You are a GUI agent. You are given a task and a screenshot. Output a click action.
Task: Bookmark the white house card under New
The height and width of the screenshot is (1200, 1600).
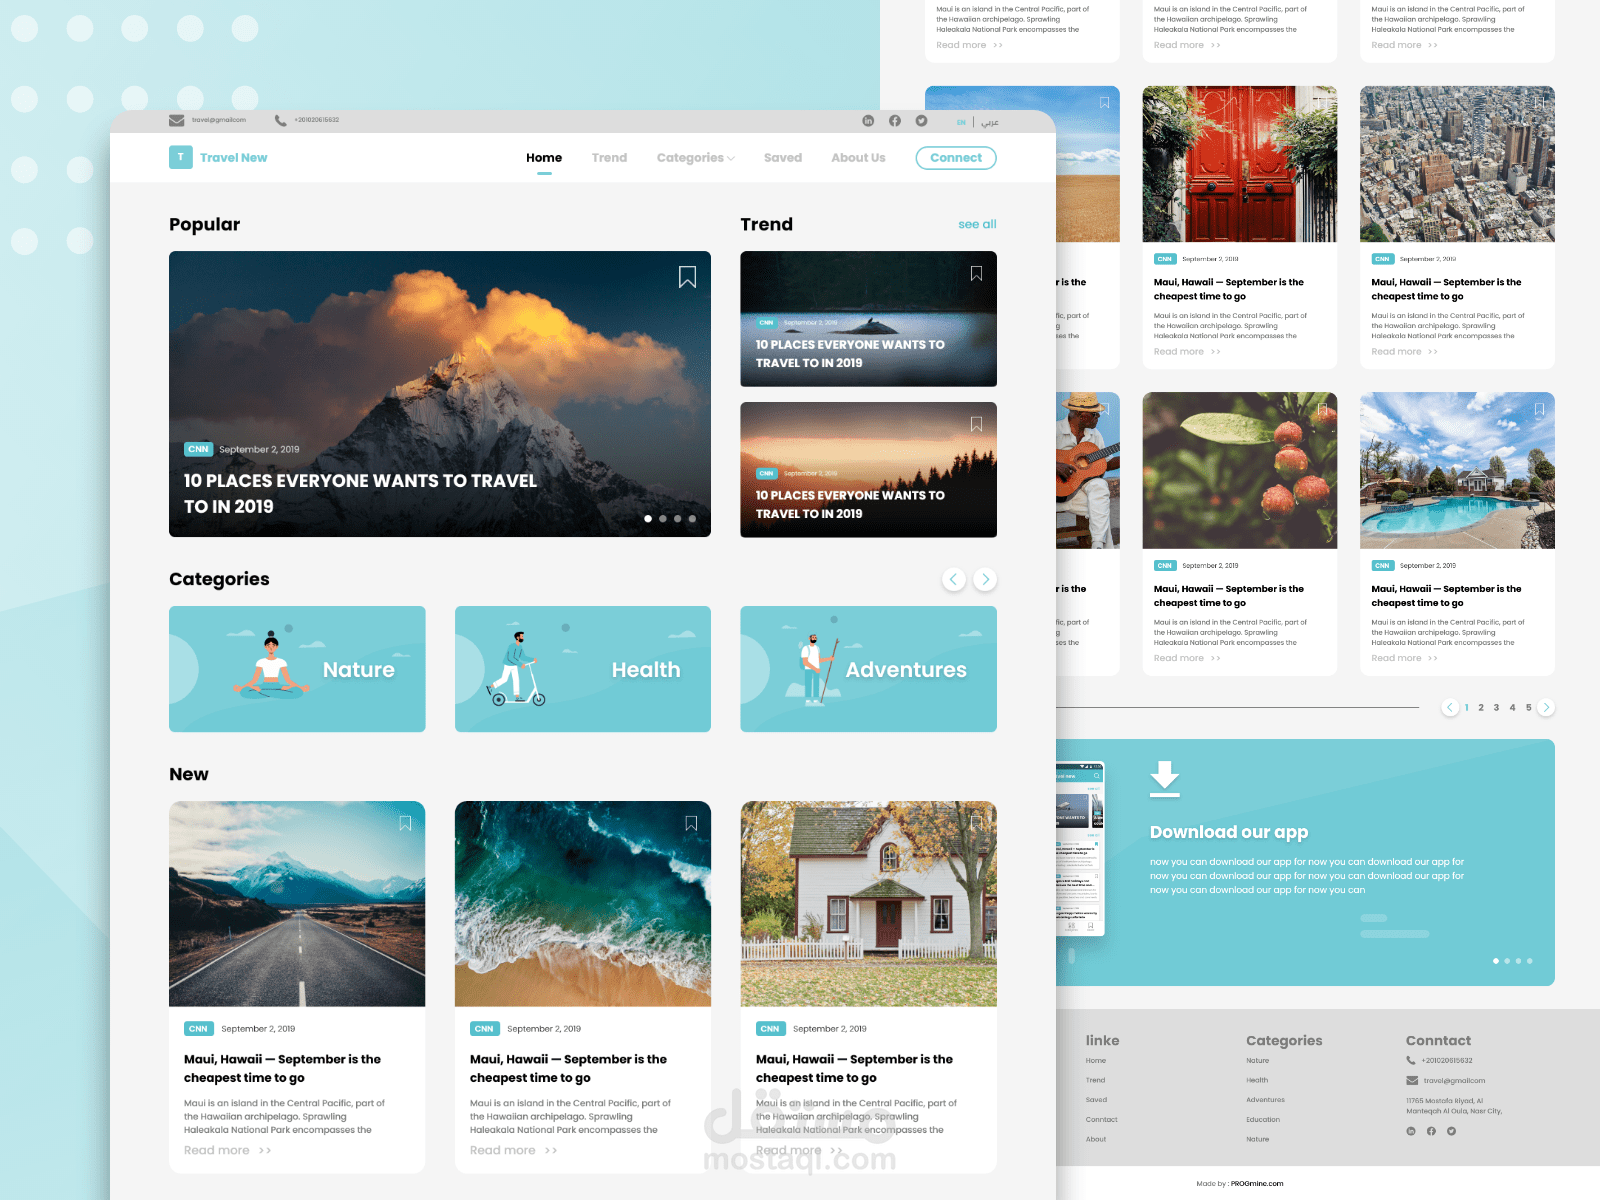pyautogui.click(x=976, y=823)
